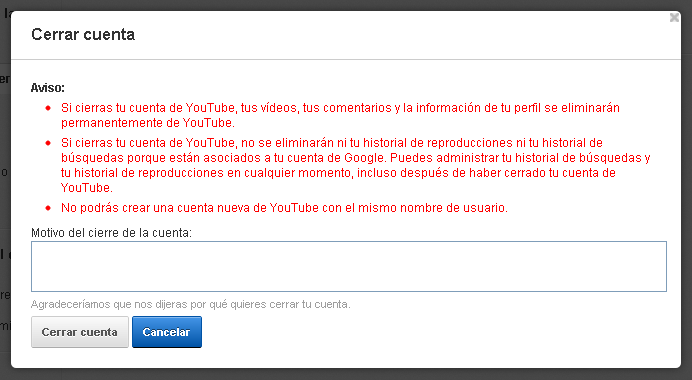Select the warning about vídeos and comentarios being deleted

(340, 115)
